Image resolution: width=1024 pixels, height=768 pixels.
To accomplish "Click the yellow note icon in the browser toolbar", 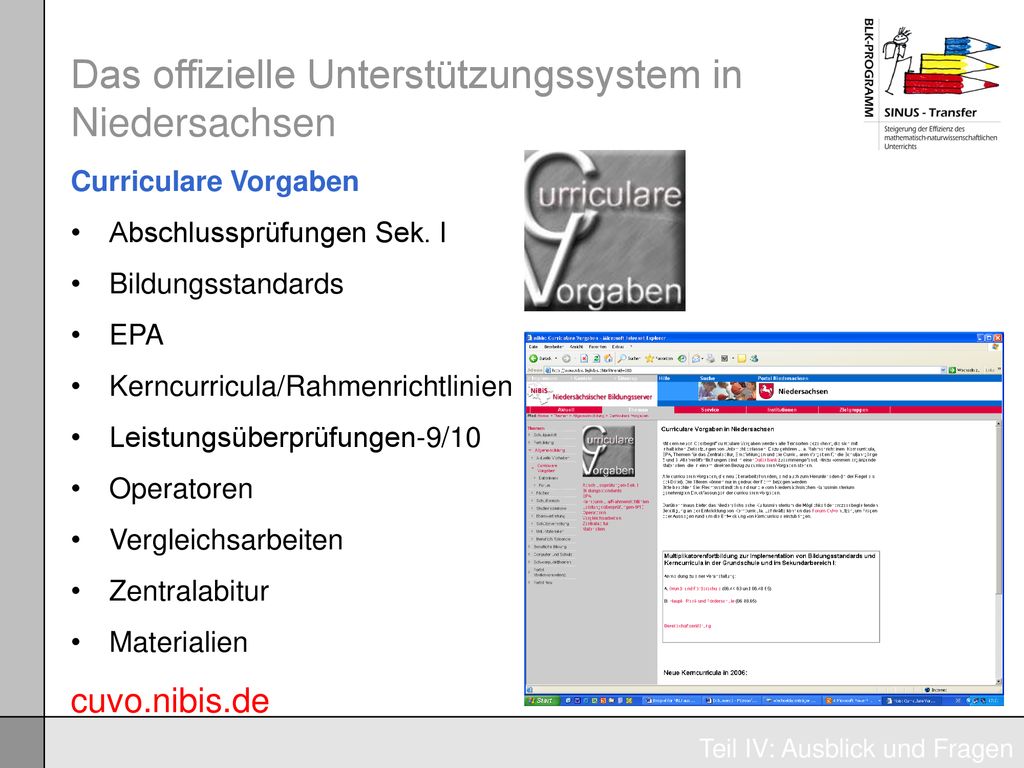I will tap(742, 359).
